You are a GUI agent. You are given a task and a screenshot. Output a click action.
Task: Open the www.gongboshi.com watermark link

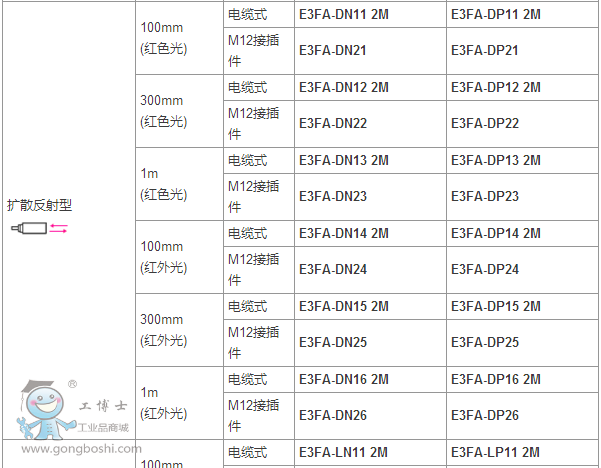[70, 449]
